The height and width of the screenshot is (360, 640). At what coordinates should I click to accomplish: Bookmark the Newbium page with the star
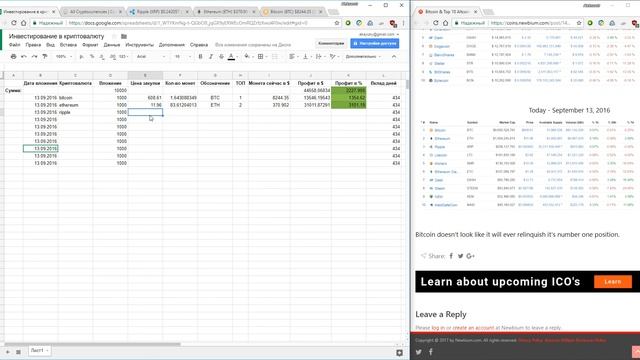point(579,23)
